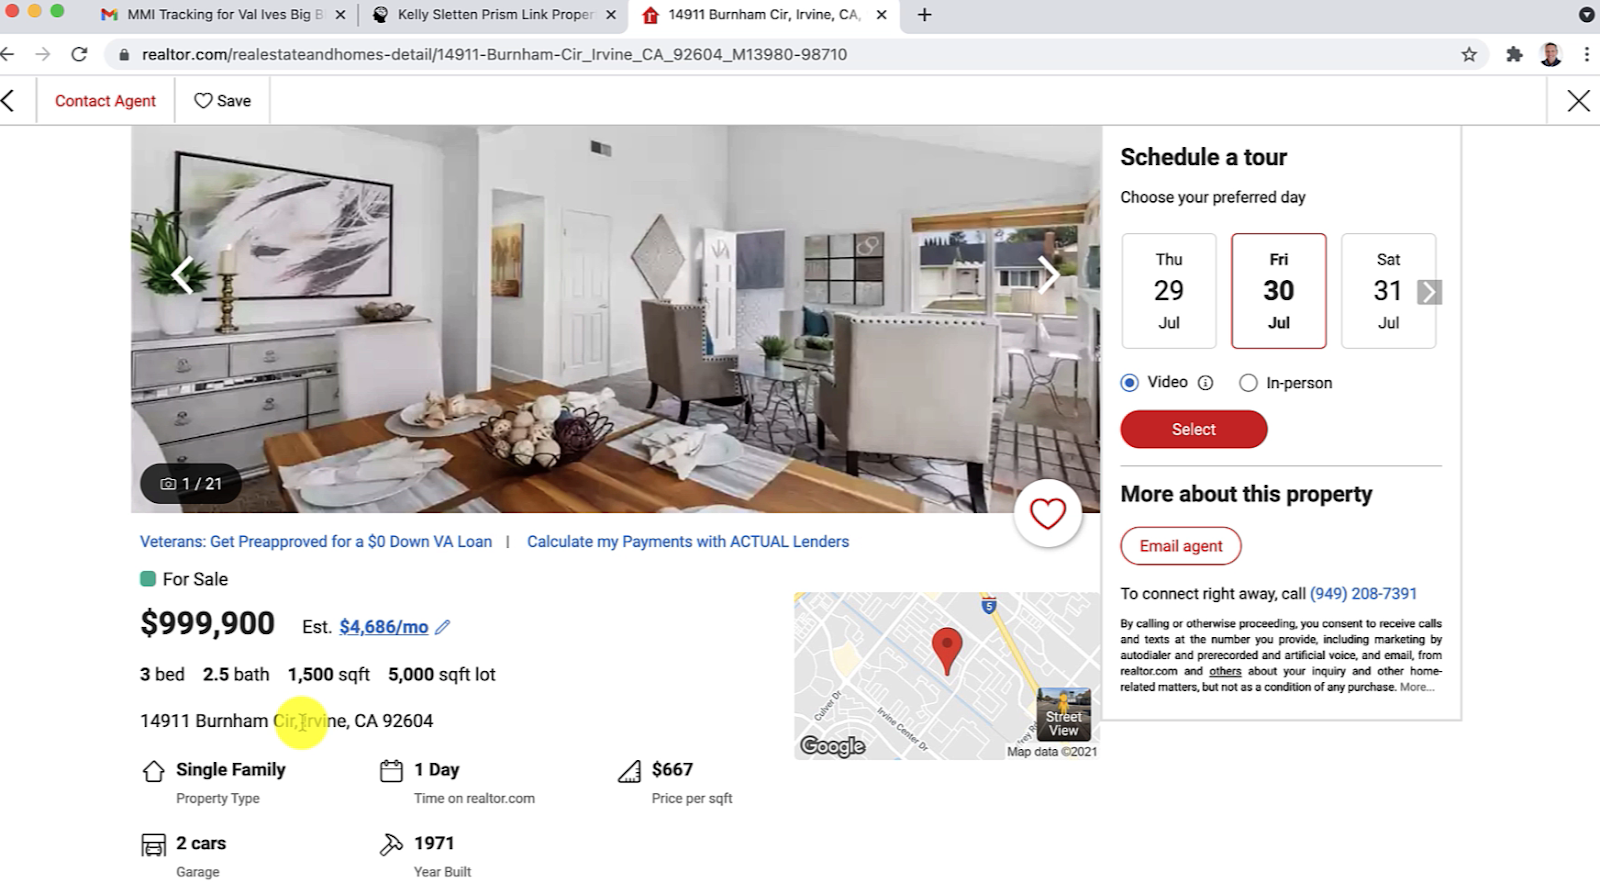Open Email agent button
This screenshot has width=1600, height=883.
pos(1181,546)
